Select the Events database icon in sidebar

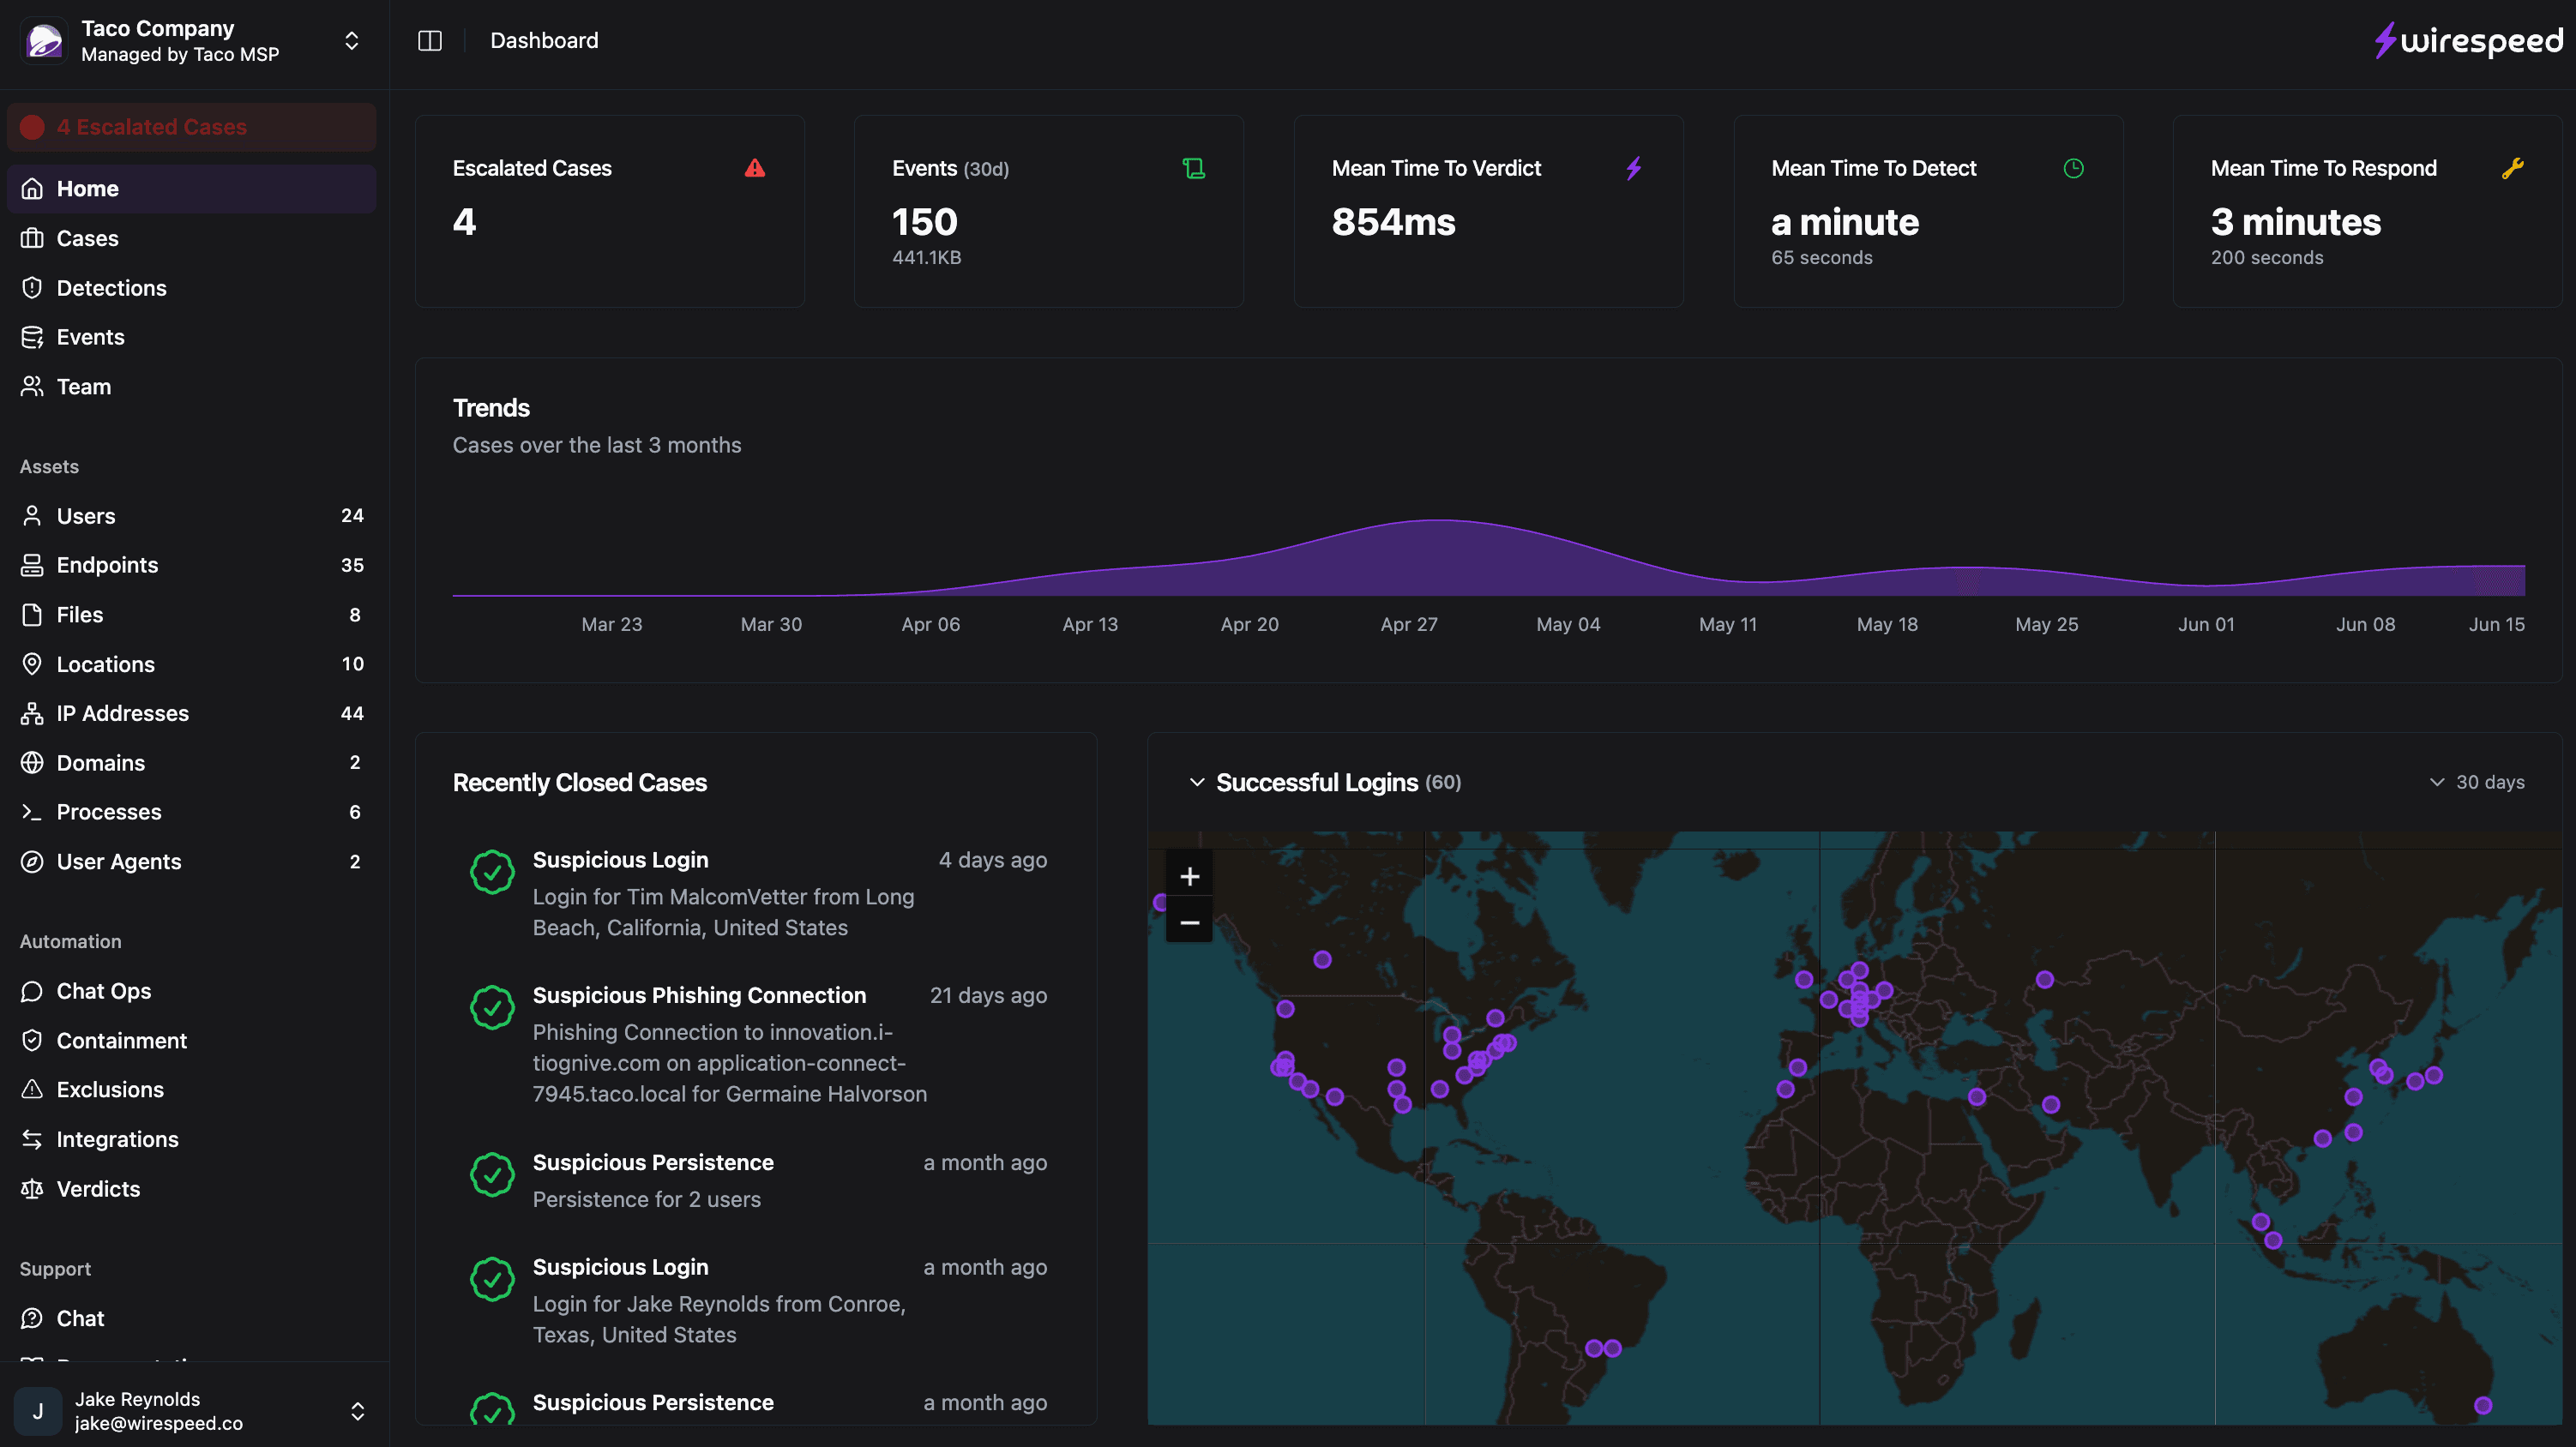pyautogui.click(x=32, y=337)
